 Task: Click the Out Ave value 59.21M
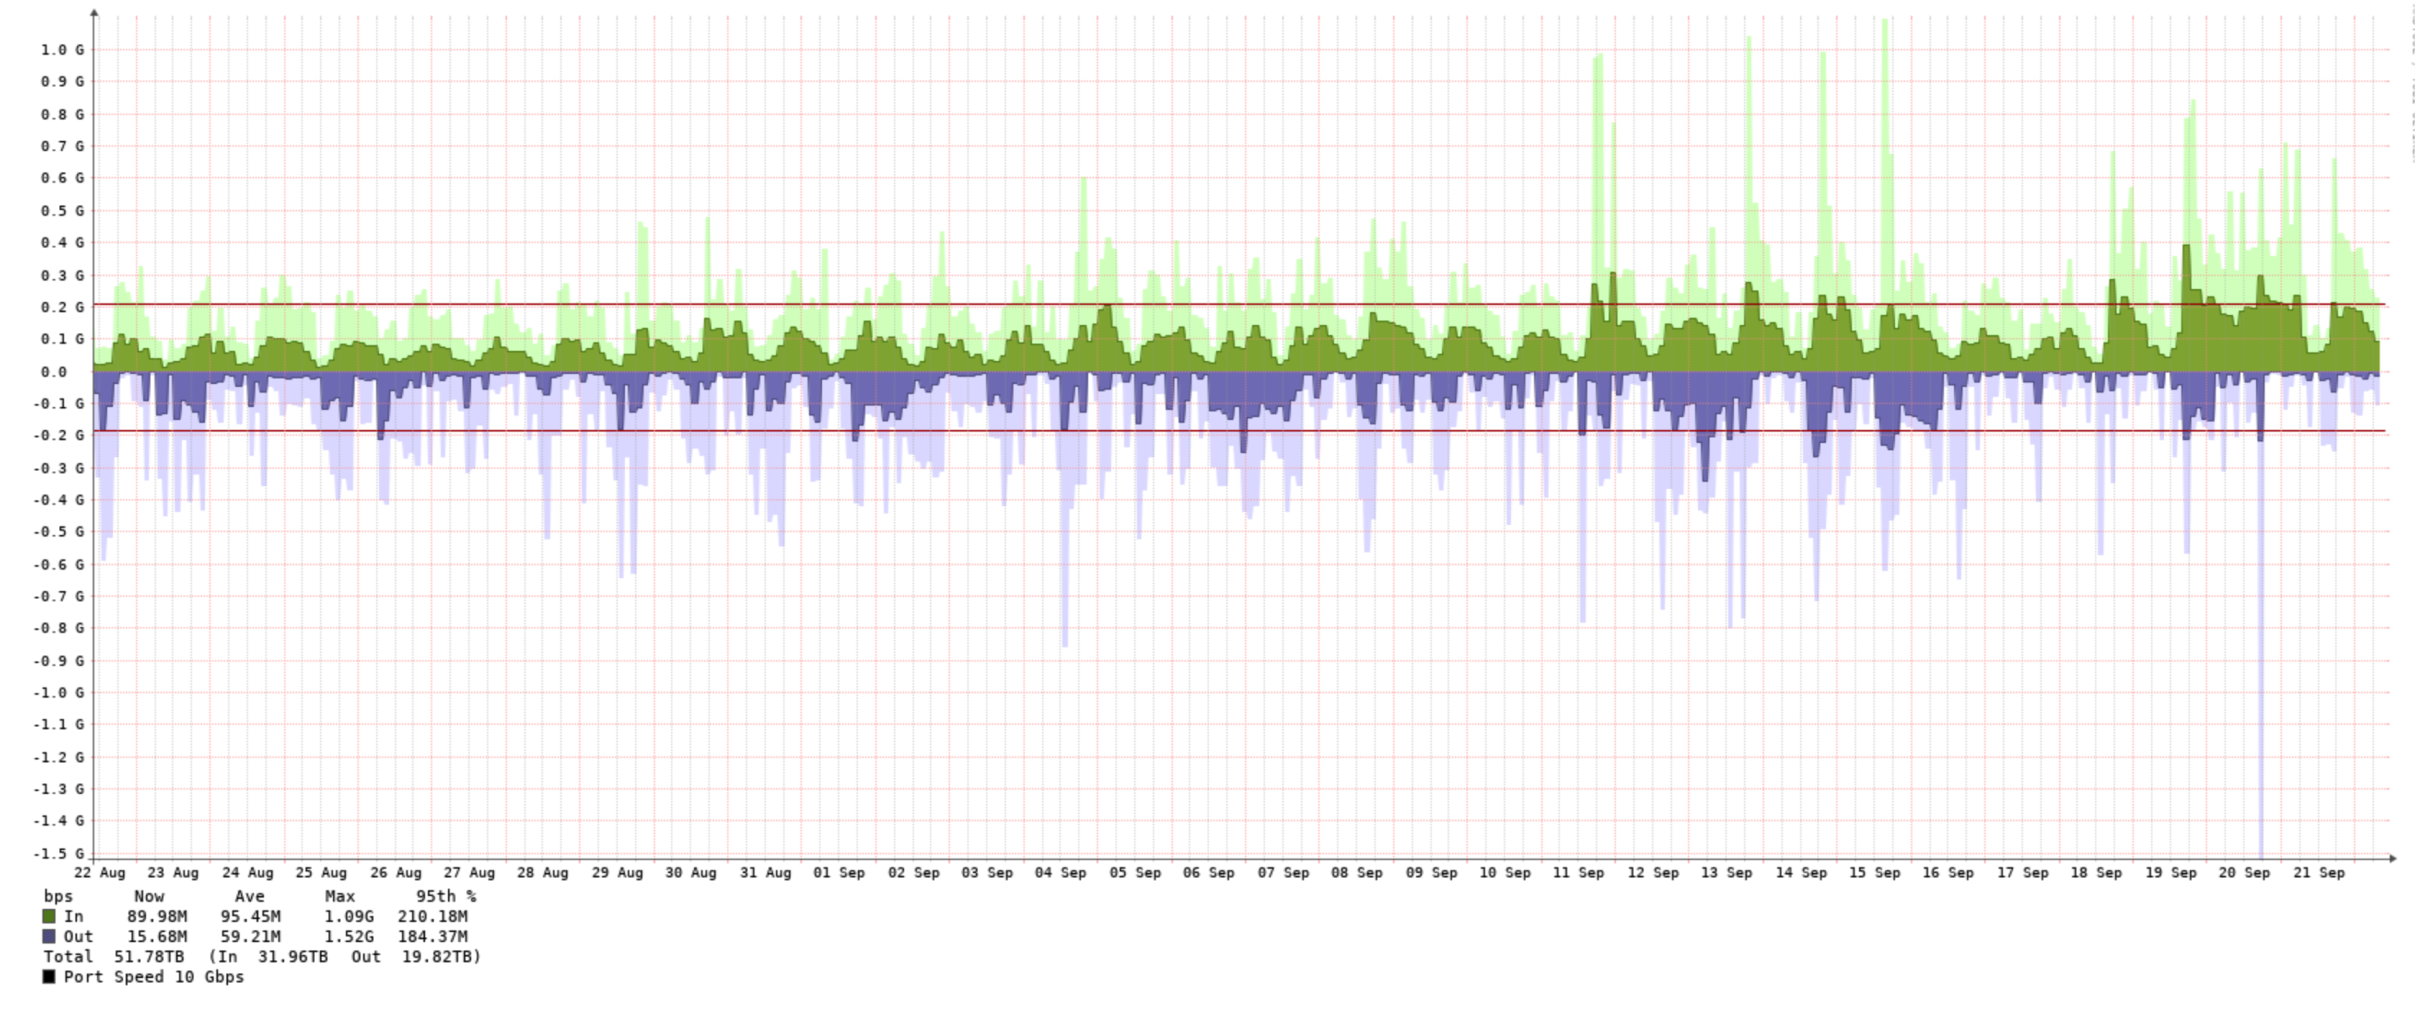tap(250, 937)
